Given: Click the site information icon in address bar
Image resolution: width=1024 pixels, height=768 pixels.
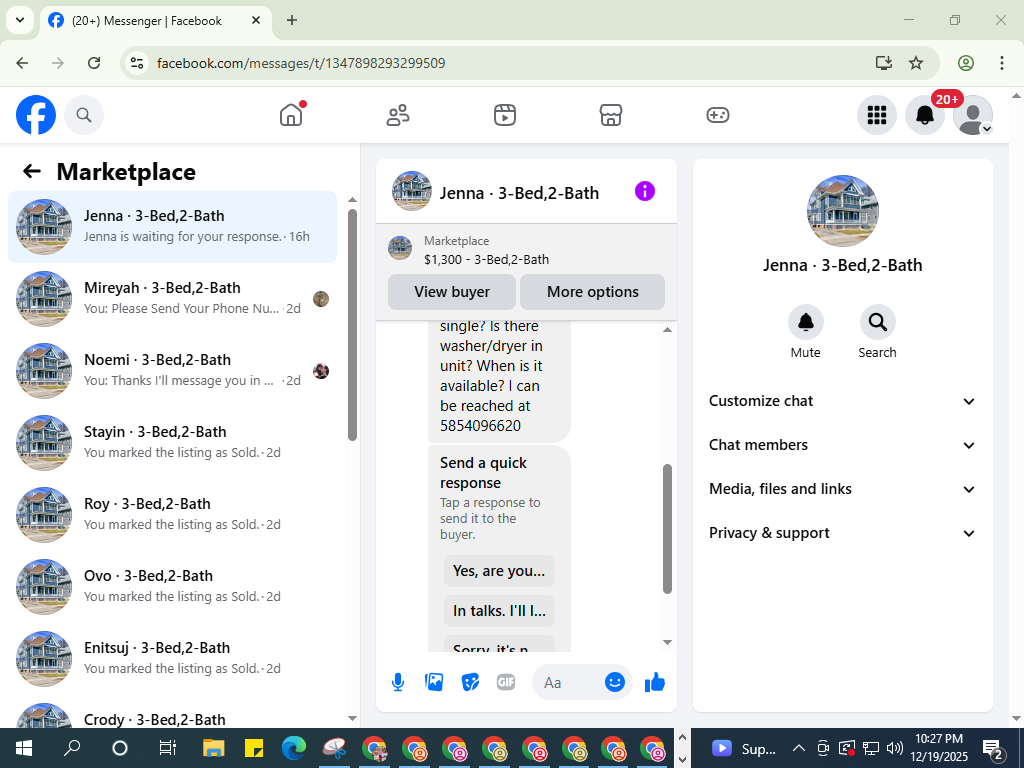Looking at the screenshot, I should point(136,63).
